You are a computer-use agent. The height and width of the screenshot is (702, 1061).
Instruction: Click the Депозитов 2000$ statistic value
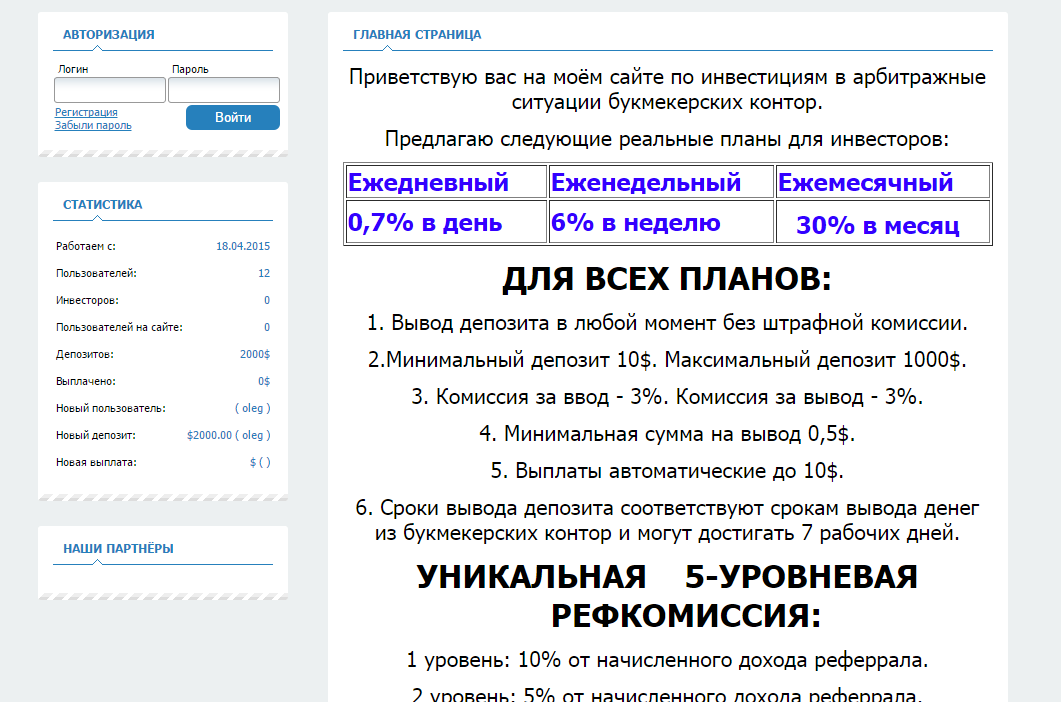(255, 354)
